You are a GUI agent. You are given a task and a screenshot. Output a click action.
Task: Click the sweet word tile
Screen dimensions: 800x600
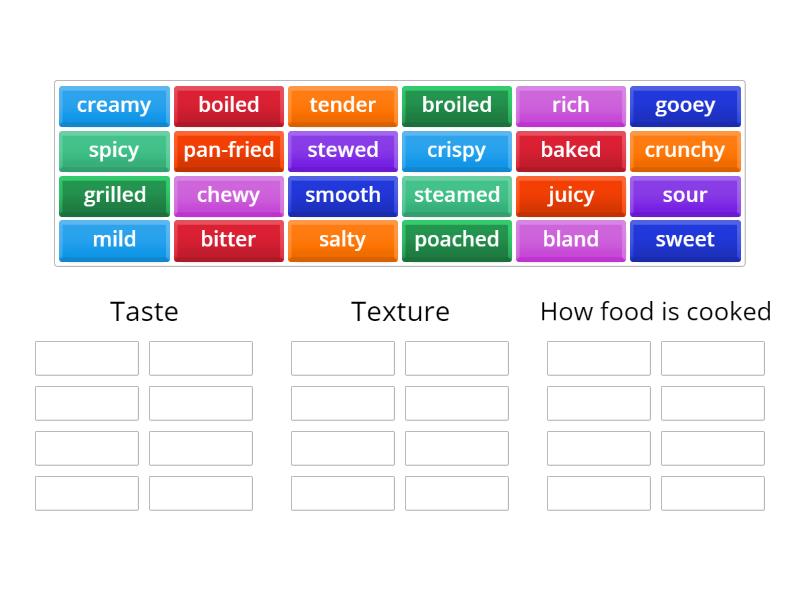[x=685, y=240]
